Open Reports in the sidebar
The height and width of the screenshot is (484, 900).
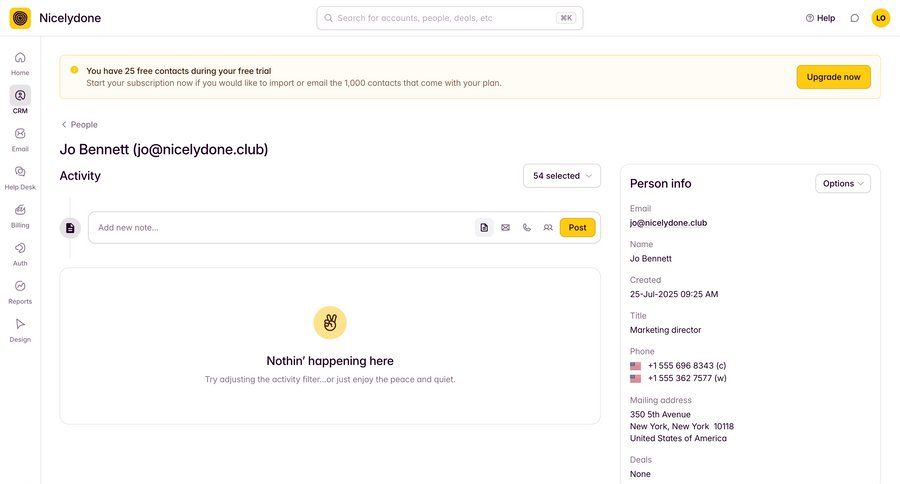[x=20, y=292]
